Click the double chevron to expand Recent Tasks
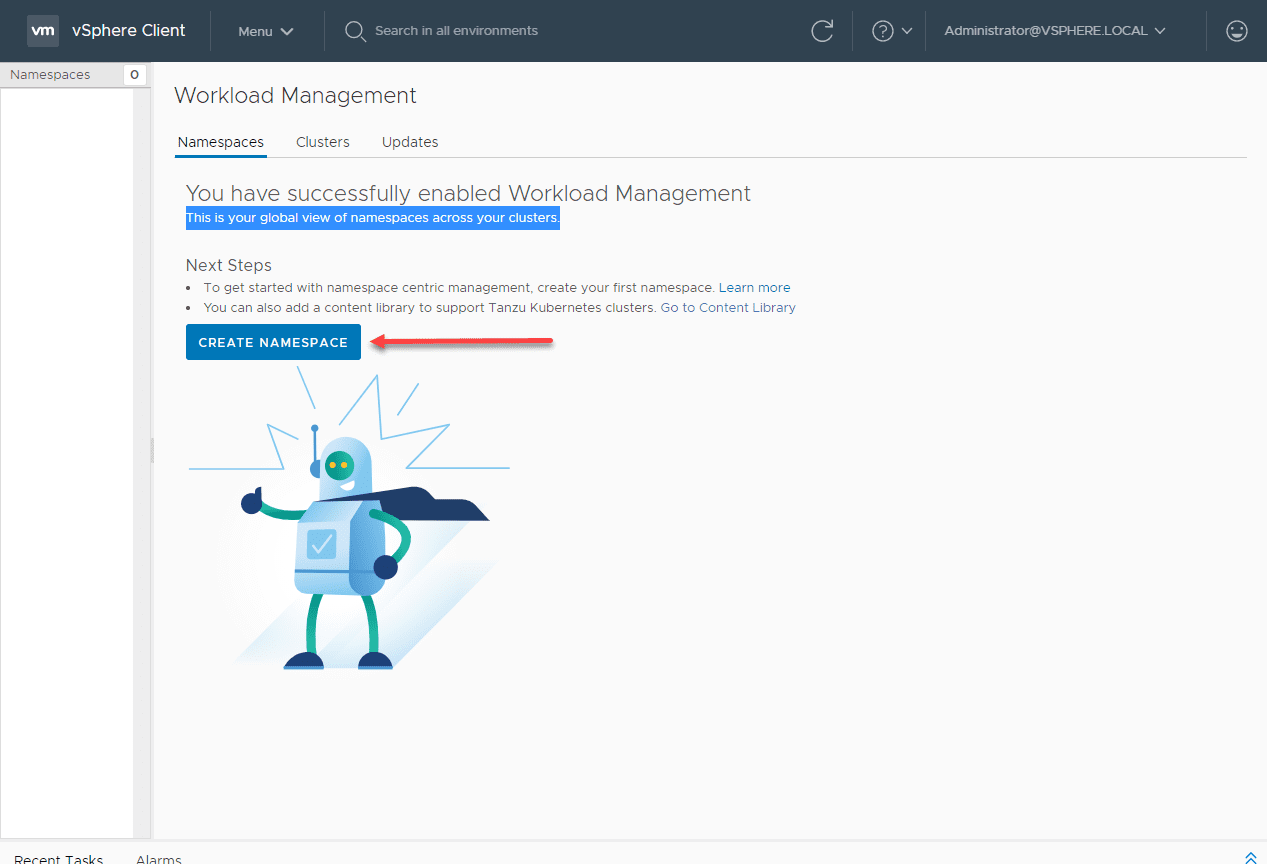The width and height of the screenshot is (1267, 864). [x=1250, y=857]
